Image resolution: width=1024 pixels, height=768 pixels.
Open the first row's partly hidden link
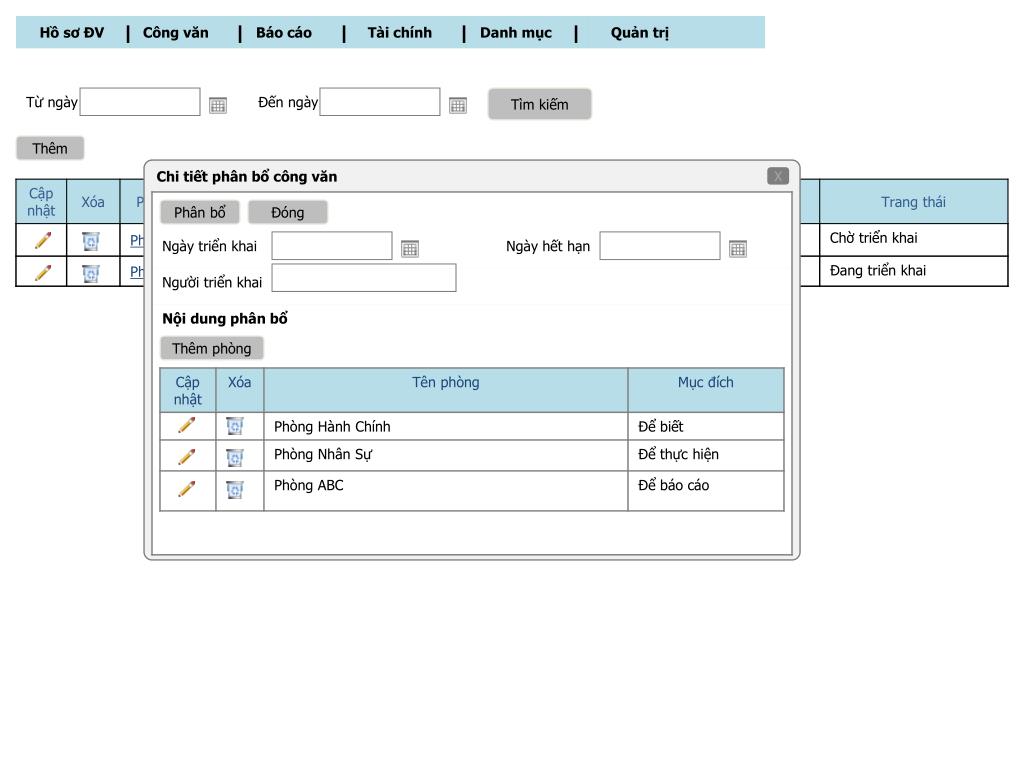coord(136,240)
